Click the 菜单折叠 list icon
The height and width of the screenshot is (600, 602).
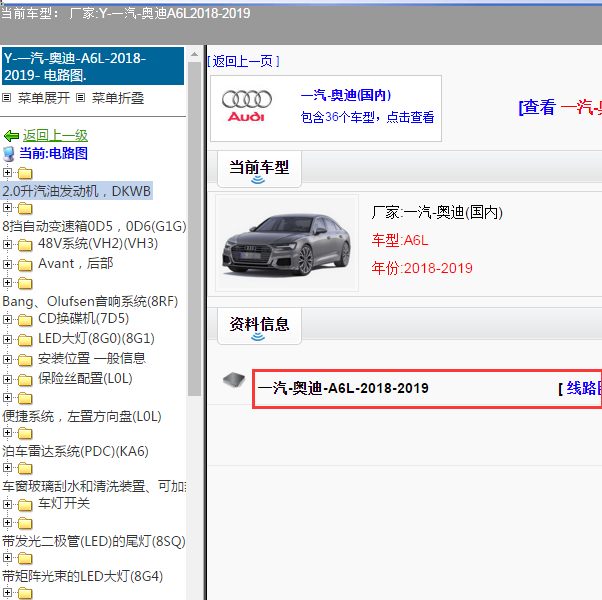(x=80, y=98)
